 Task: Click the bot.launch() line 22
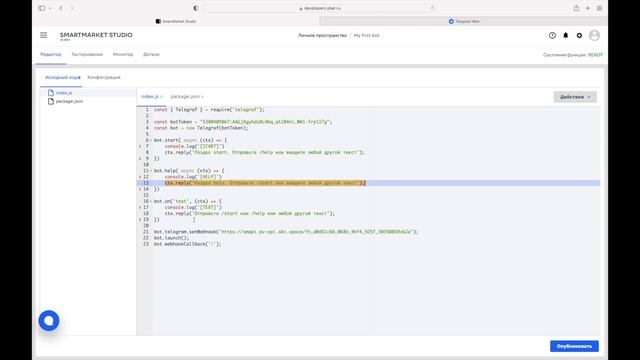pos(171,238)
